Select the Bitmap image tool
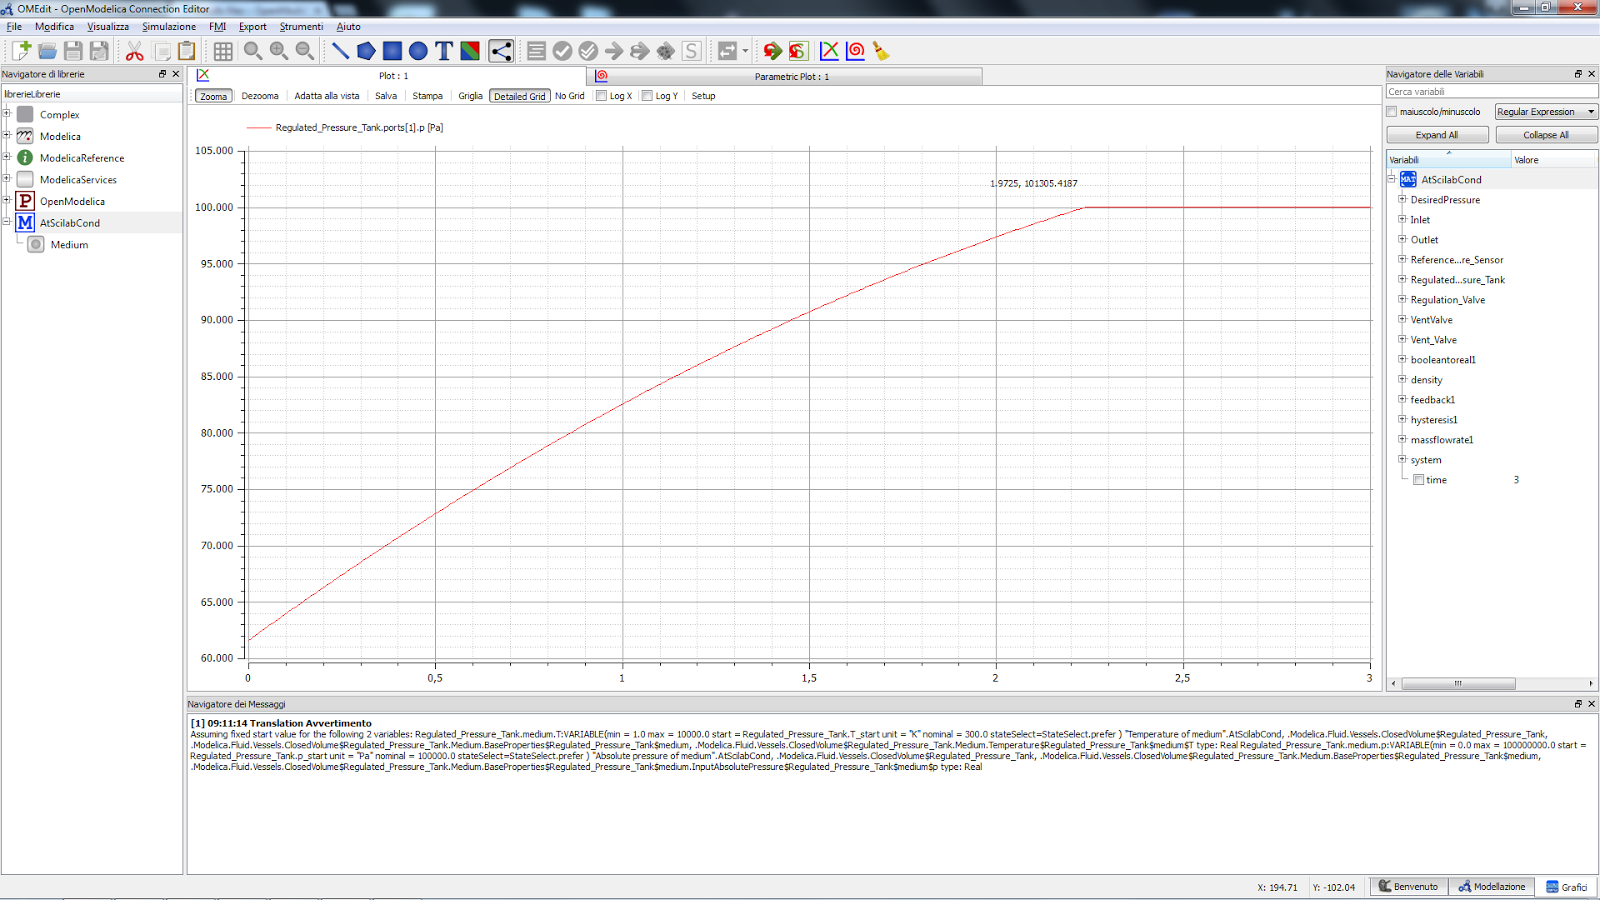Screen dimensions: 1600x900 pos(470,51)
